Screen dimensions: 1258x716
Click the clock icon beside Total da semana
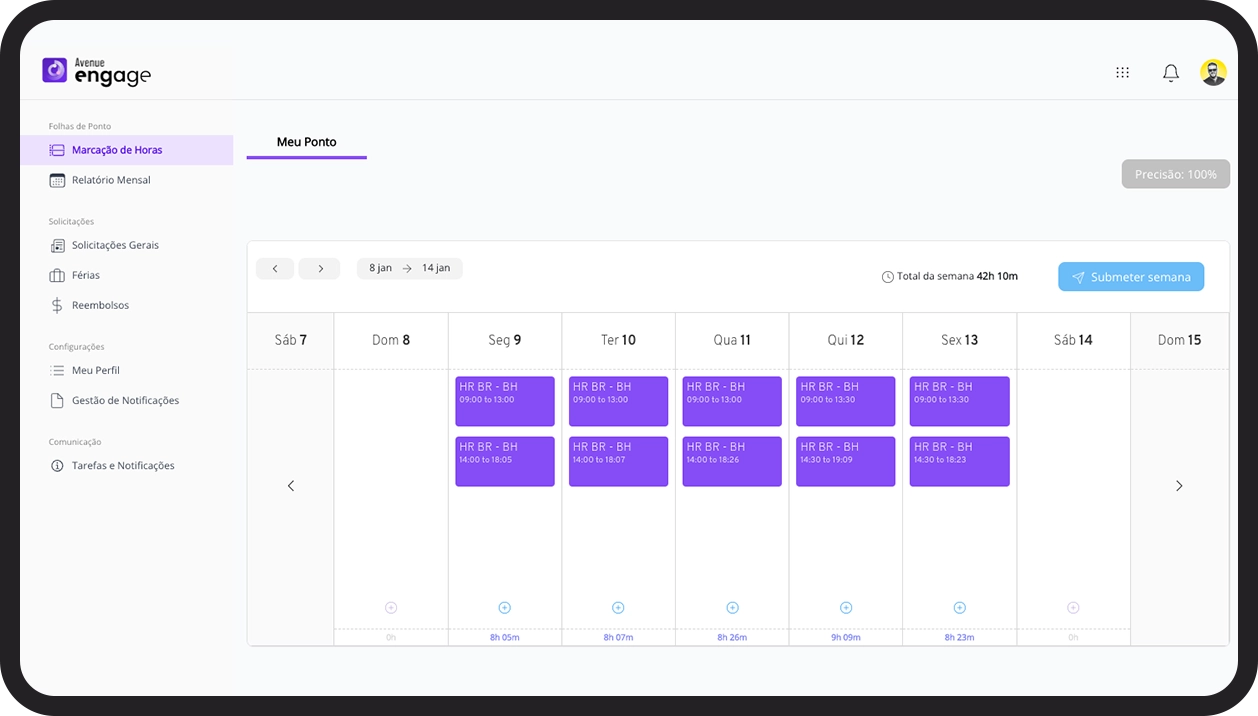pyautogui.click(x=887, y=277)
